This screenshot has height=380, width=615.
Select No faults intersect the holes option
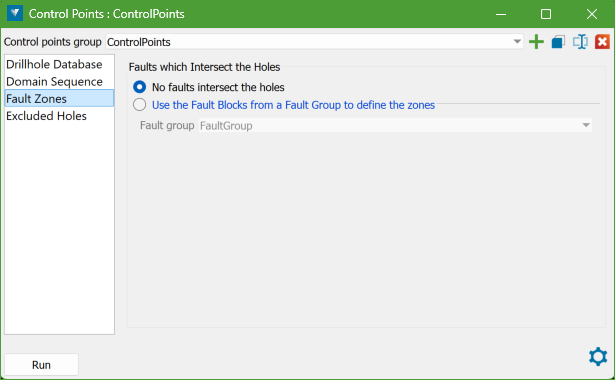[139, 87]
